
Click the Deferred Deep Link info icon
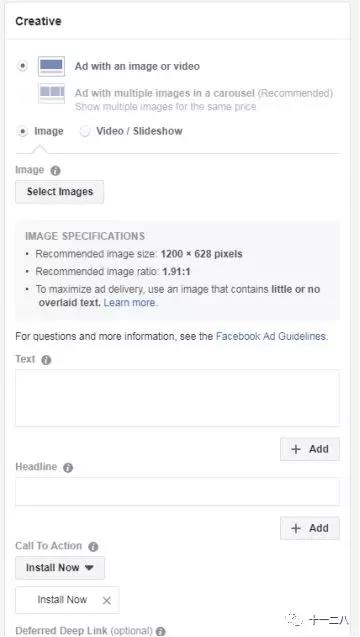click(160, 631)
